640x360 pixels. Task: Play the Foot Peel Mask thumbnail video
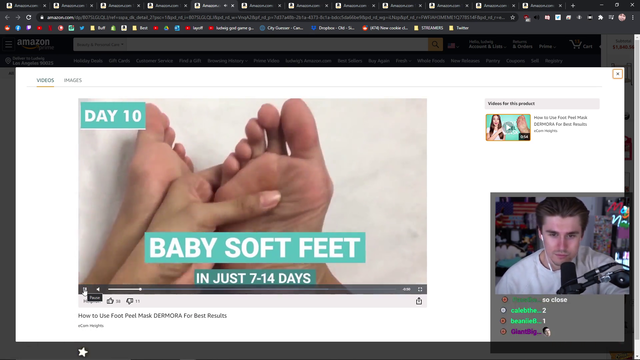[508, 127]
